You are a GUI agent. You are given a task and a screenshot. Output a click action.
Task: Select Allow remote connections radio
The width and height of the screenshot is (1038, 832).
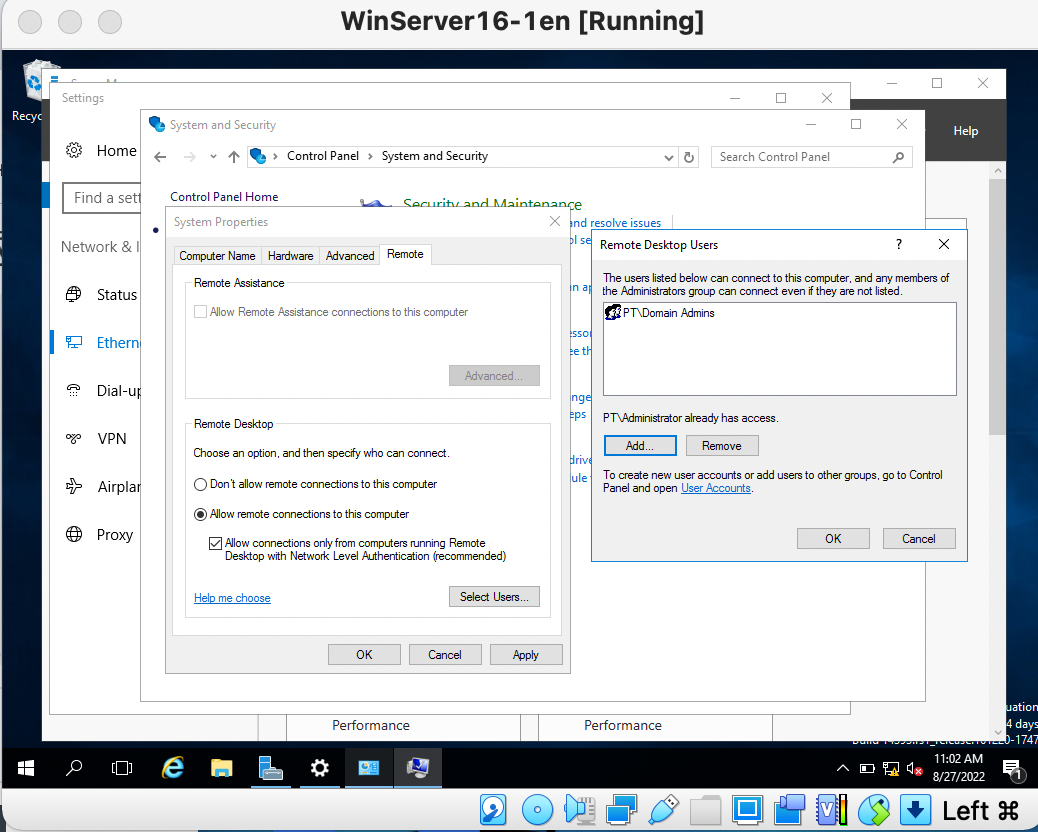pos(200,514)
